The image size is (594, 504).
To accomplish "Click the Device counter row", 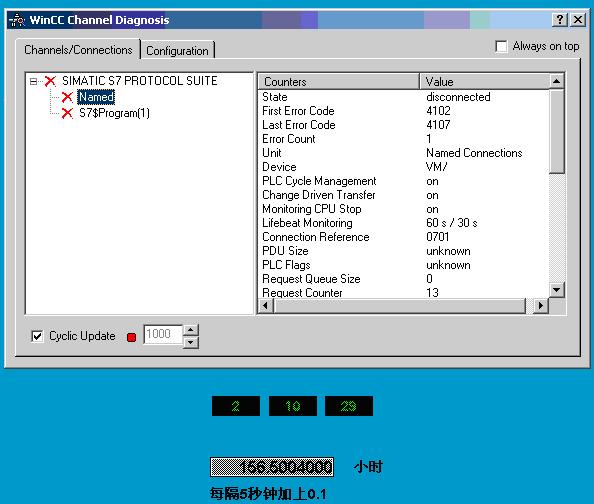I will pyautogui.click(x=403, y=167).
